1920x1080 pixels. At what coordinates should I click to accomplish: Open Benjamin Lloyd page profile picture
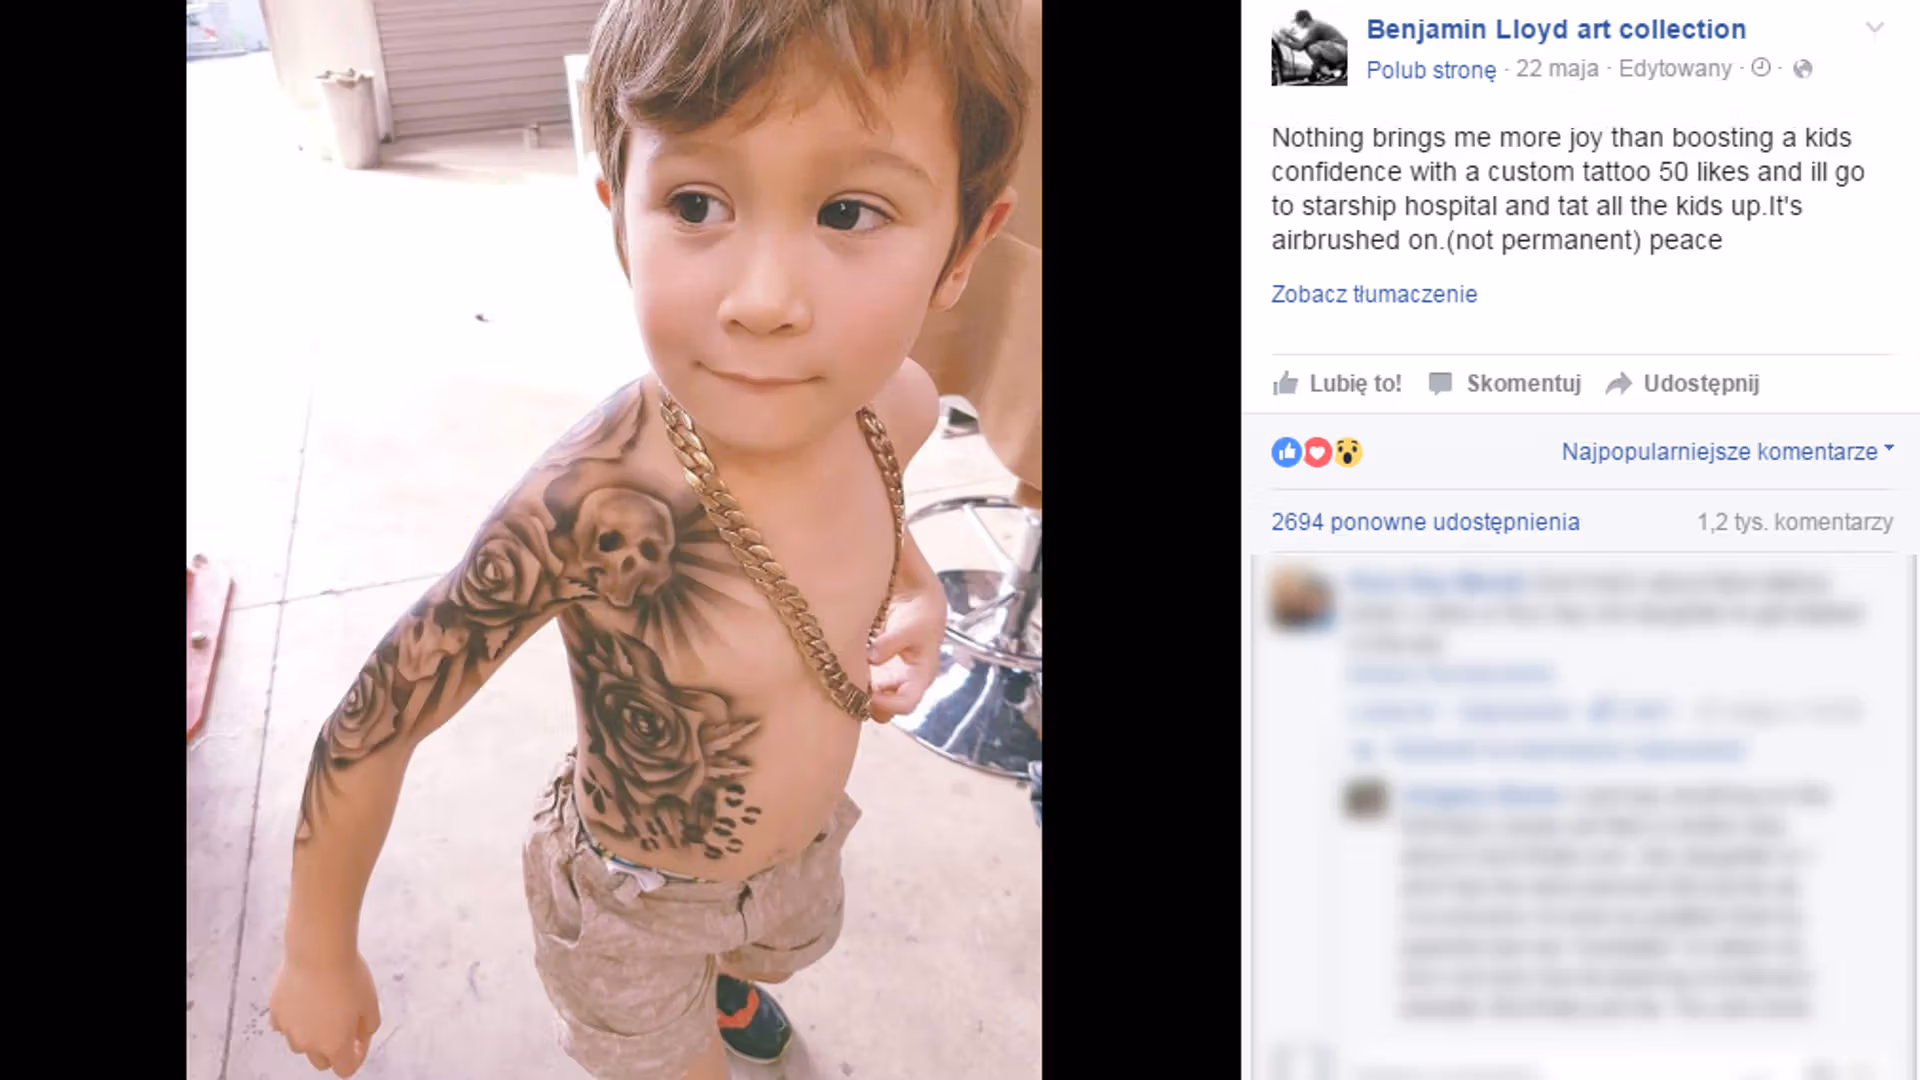click(1309, 48)
